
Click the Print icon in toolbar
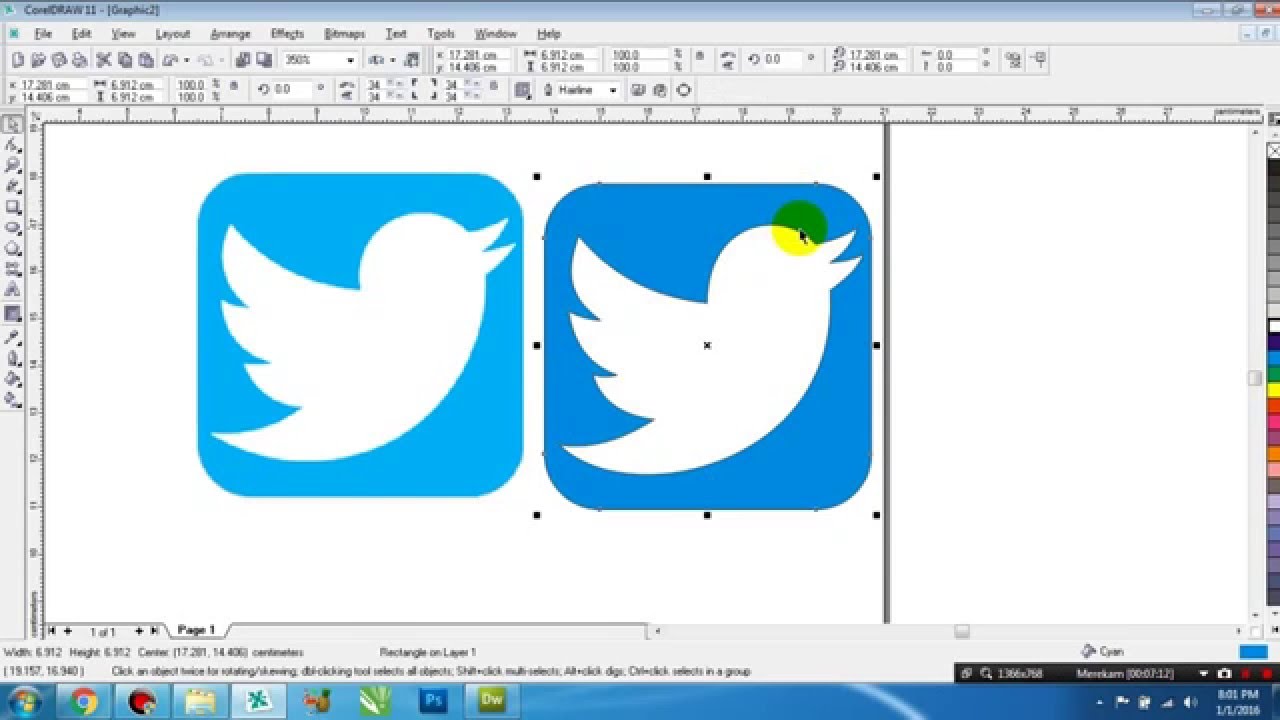(79, 60)
